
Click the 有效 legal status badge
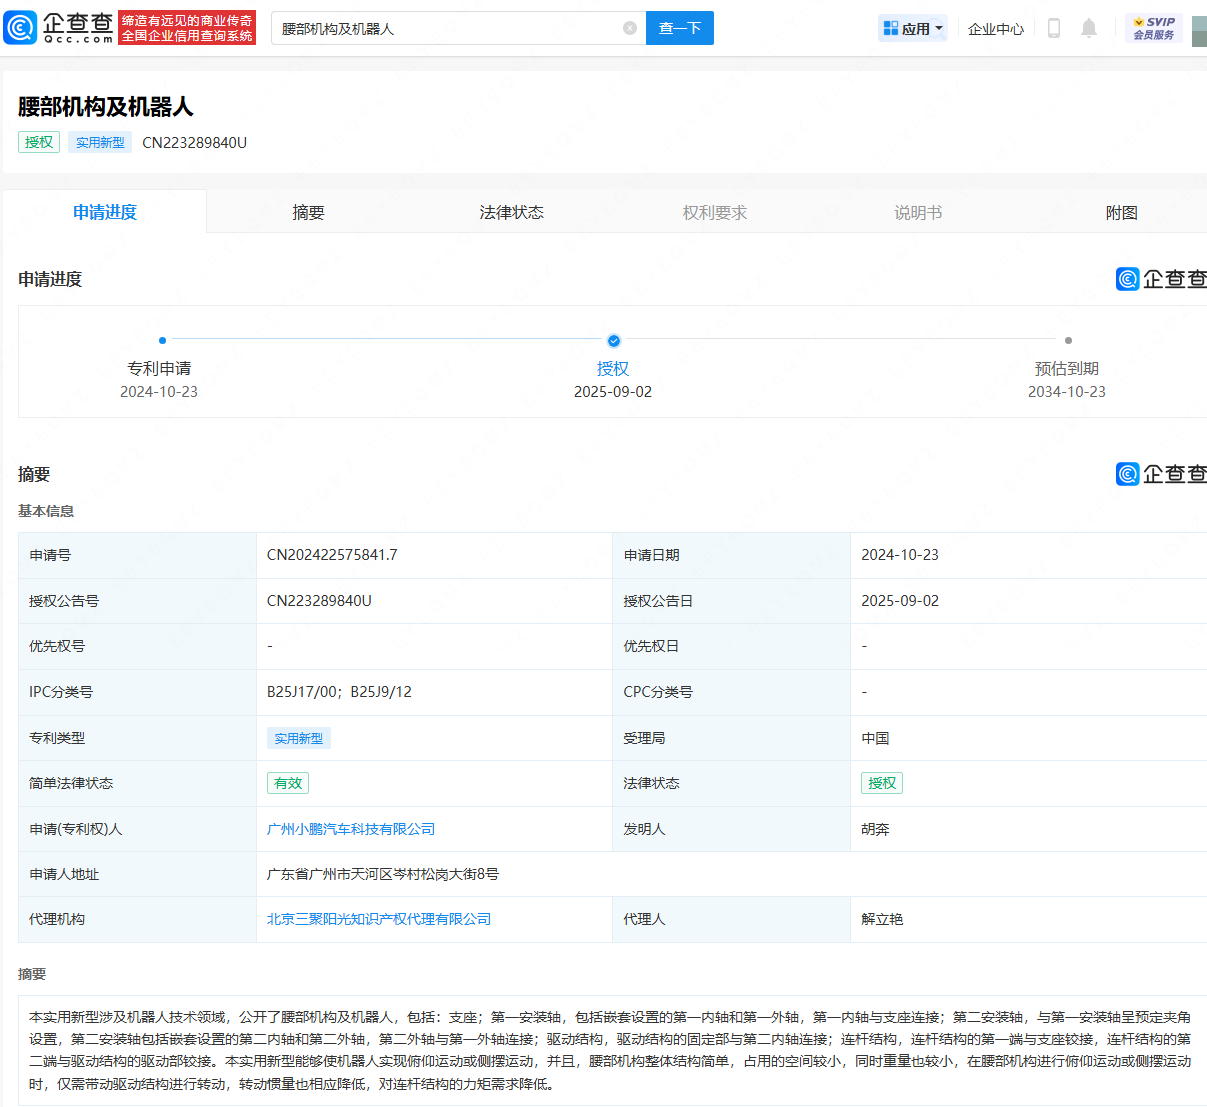click(x=288, y=783)
